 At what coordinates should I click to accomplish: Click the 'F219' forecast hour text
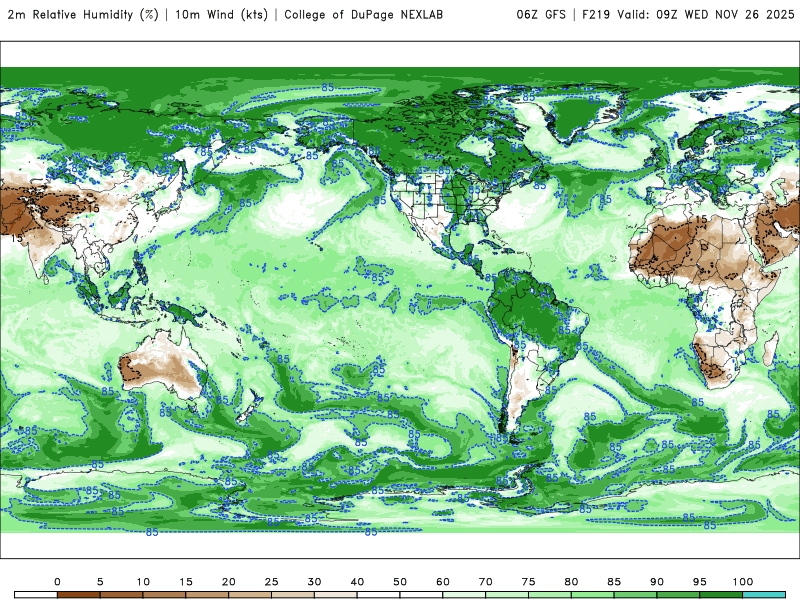596,15
